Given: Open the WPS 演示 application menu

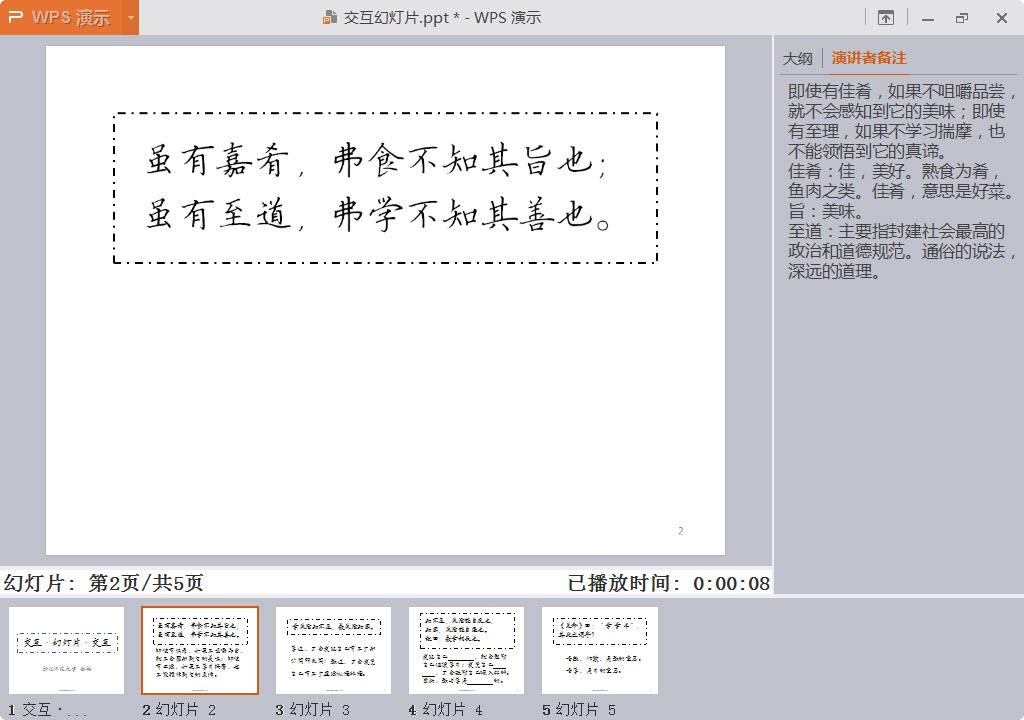Looking at the screenshot, I should point(61,17).
